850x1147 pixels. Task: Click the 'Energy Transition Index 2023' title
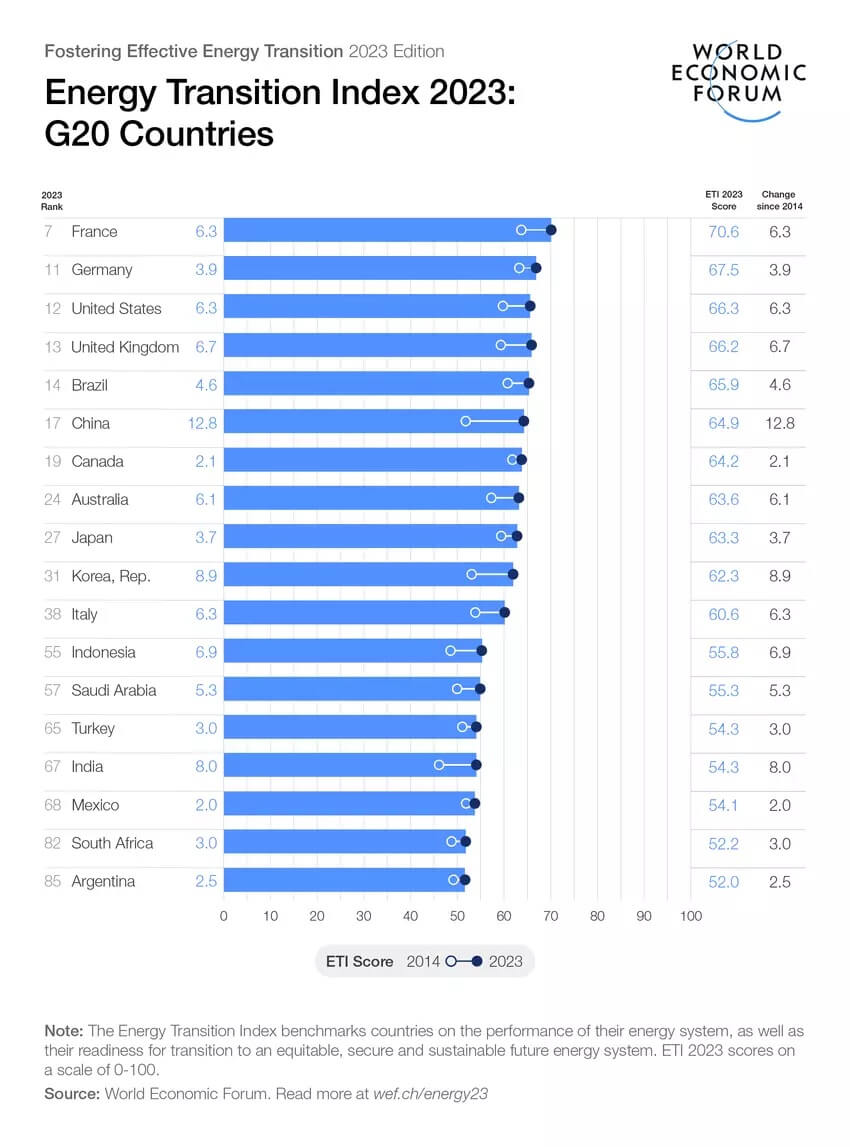280,94
